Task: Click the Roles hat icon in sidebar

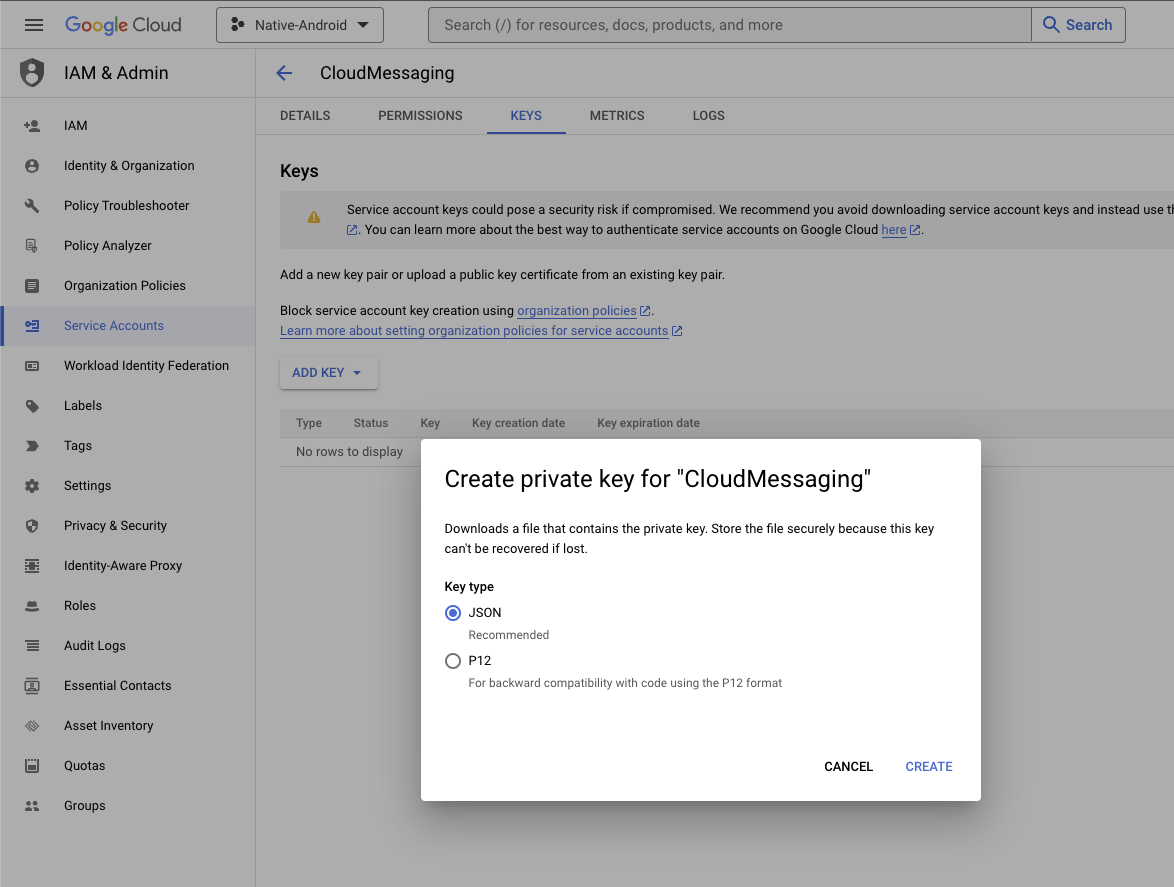Action: click(x=32, y=606)
